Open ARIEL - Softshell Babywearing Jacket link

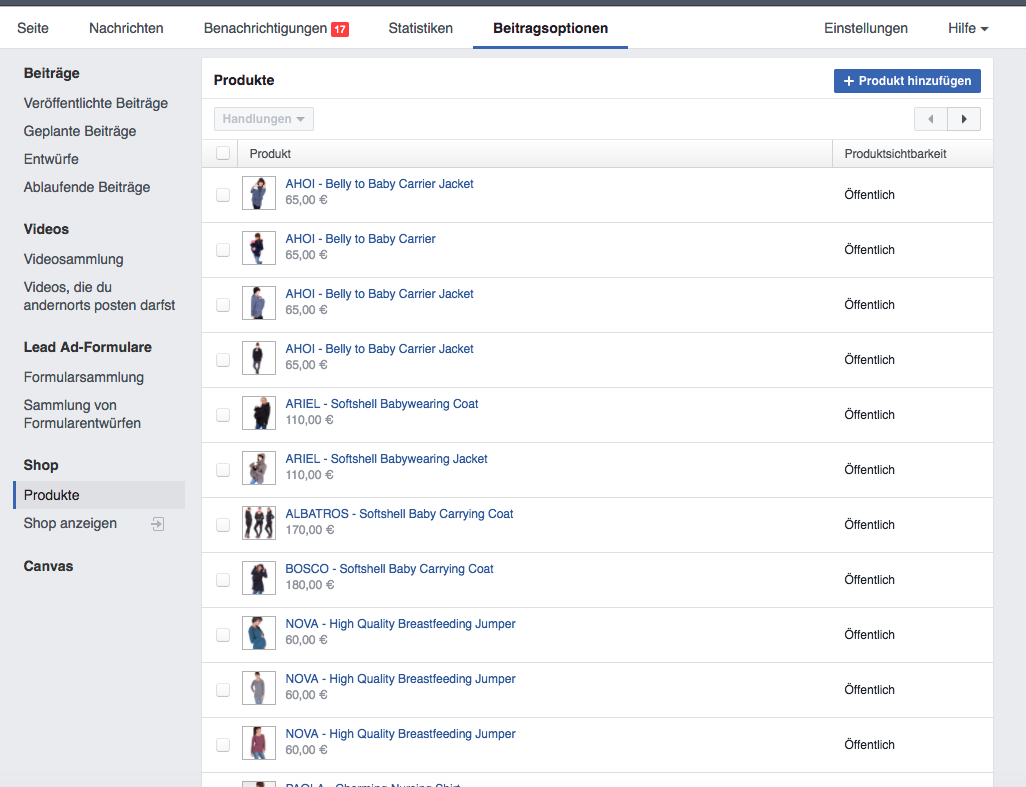coord(386,459)
